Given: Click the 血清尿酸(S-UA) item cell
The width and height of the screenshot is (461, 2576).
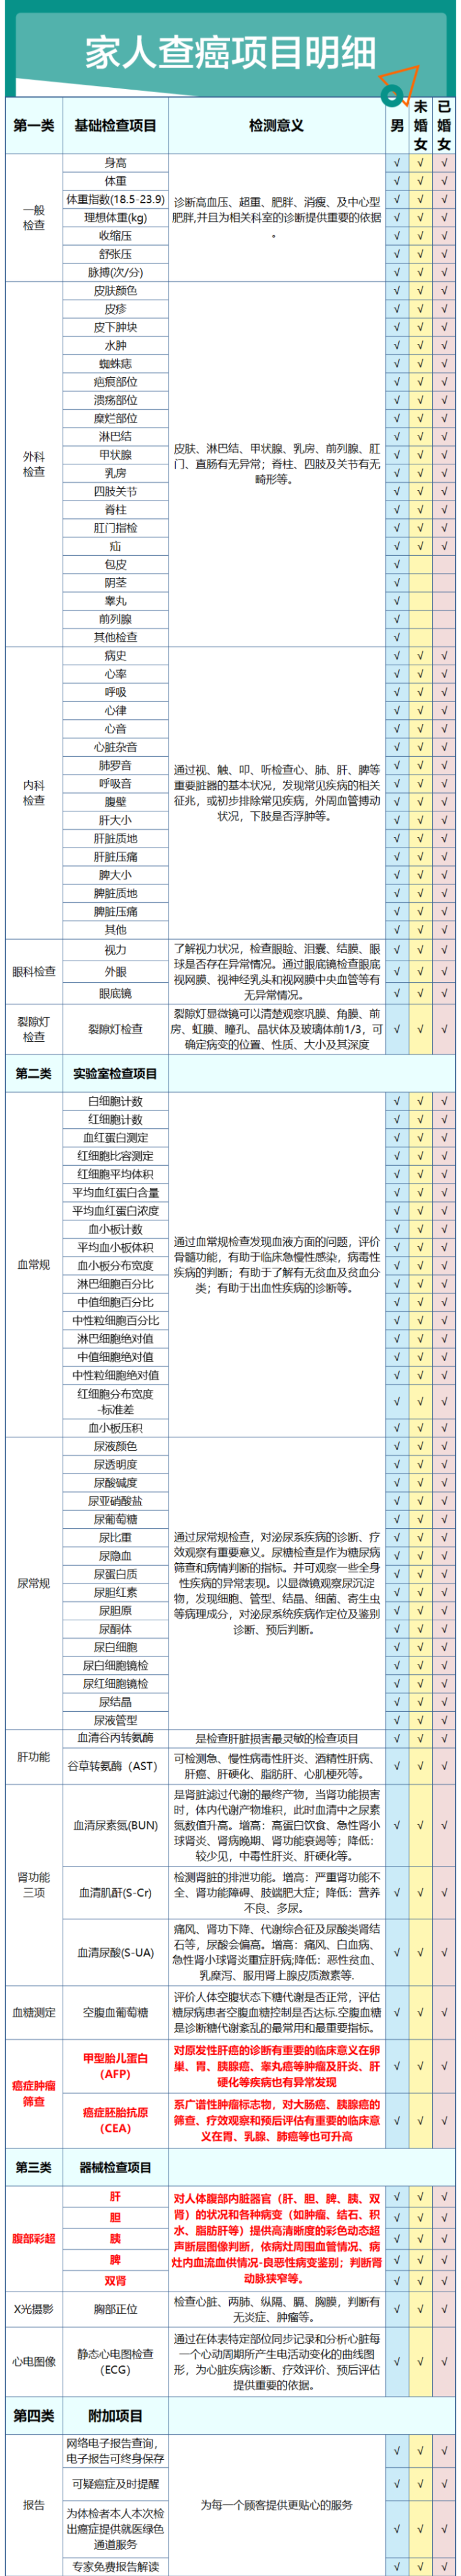Looking at the screenshot, I should point(115,1952).
